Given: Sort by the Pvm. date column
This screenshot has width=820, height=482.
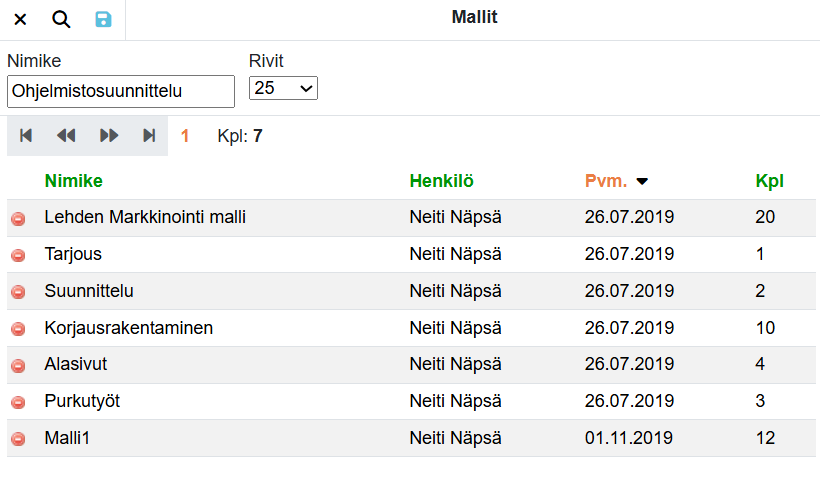Looking at the screenshot, I should [606, 181].
